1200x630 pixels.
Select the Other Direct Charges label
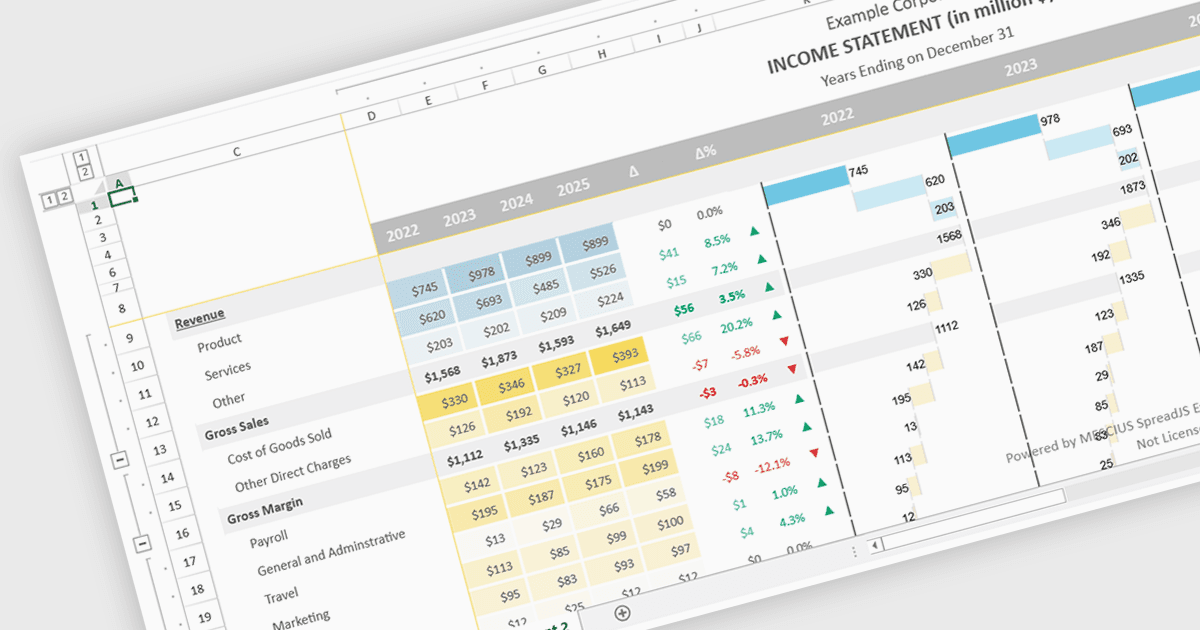(293, 474)
